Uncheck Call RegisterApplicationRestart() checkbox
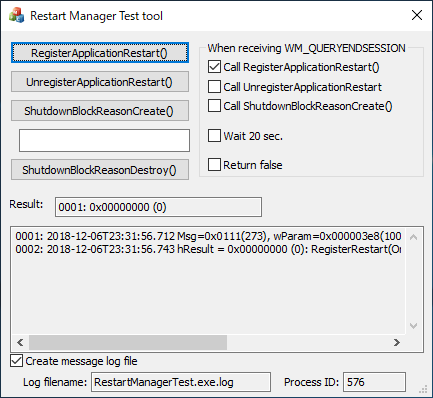The width and height of the screenshot is (433, 398). [214, 67]
